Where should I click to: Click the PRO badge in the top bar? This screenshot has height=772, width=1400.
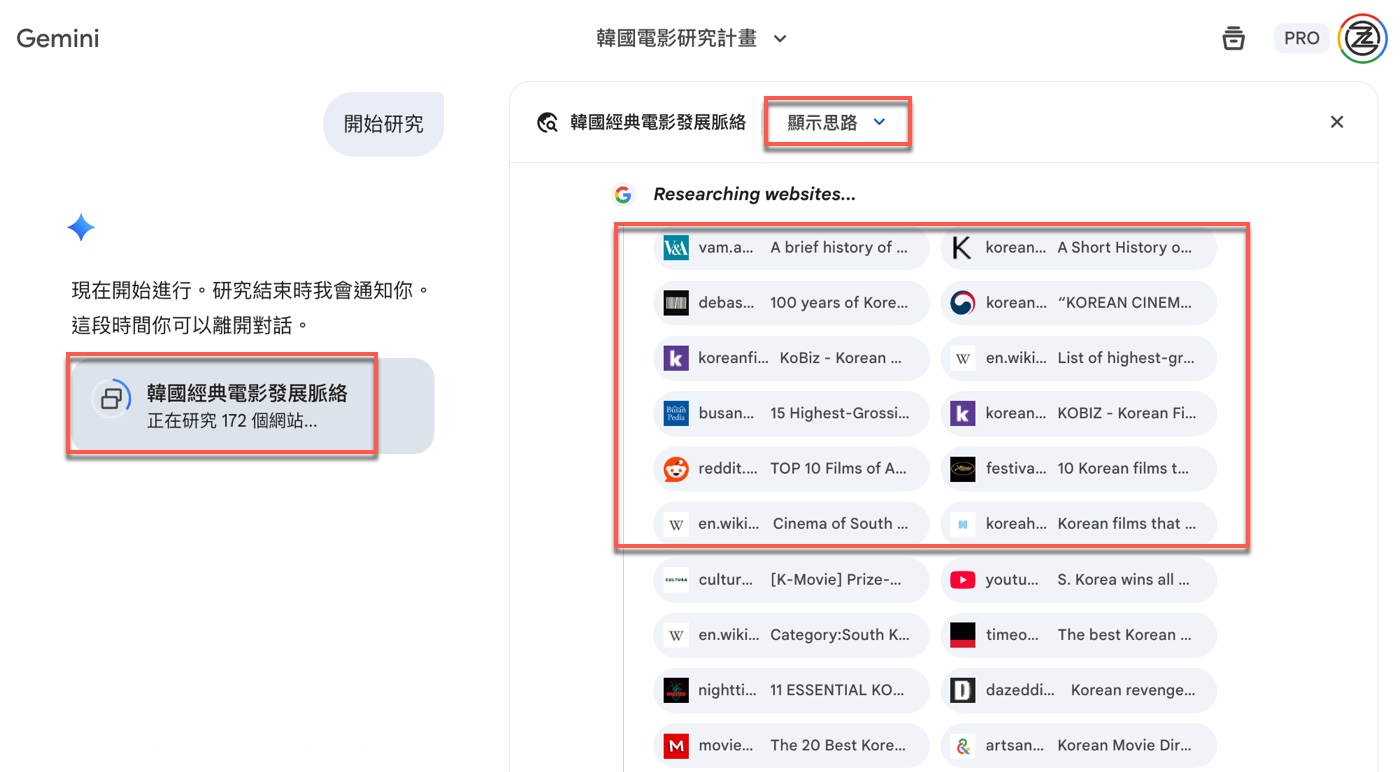(x=1301, y=37)
